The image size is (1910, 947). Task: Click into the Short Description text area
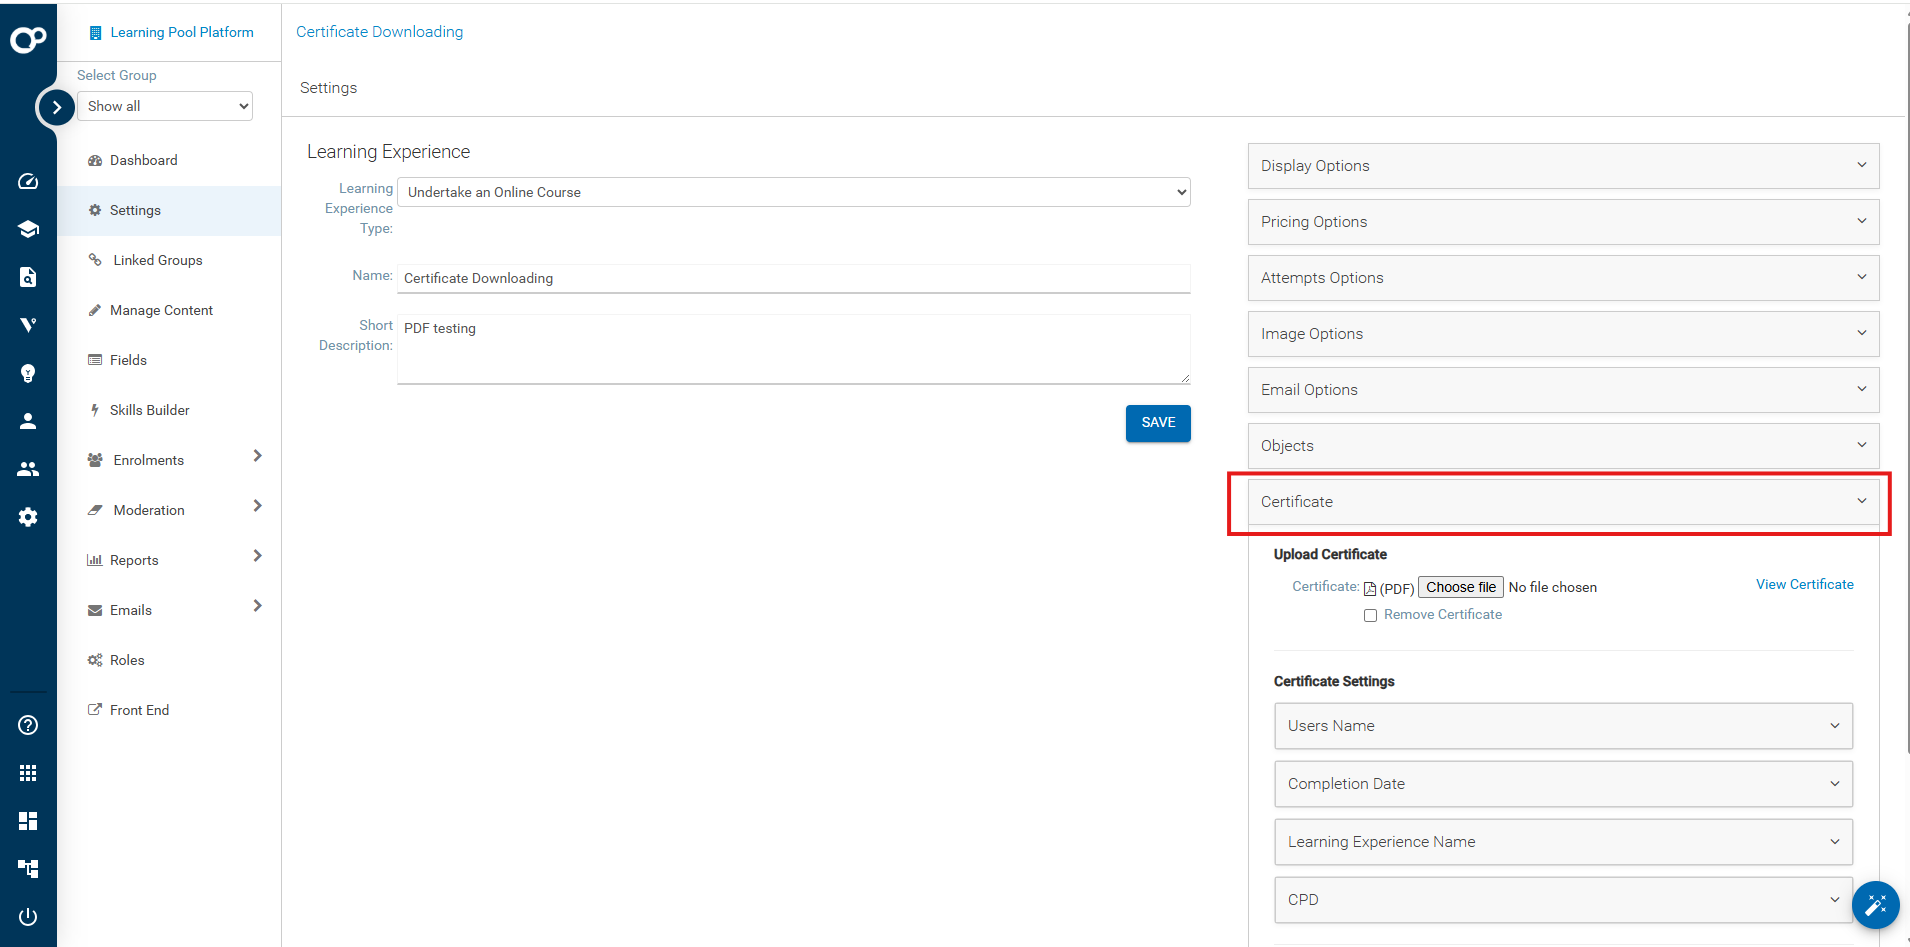point(794,349)
